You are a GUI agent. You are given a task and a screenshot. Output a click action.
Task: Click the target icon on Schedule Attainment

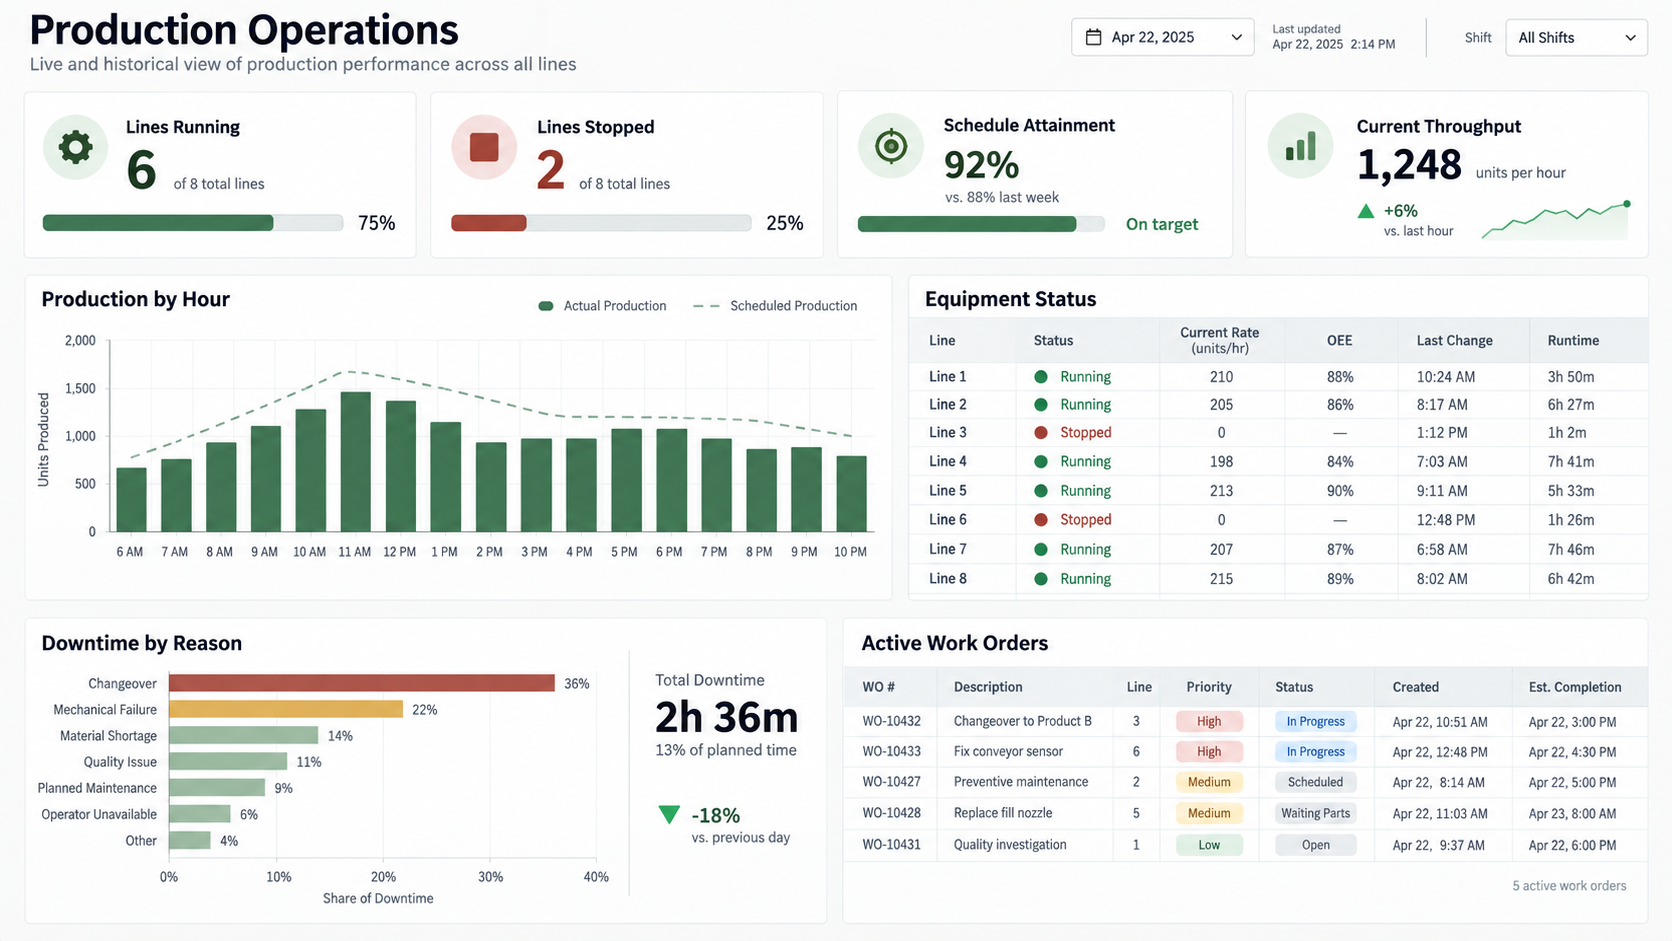point(891,146)
